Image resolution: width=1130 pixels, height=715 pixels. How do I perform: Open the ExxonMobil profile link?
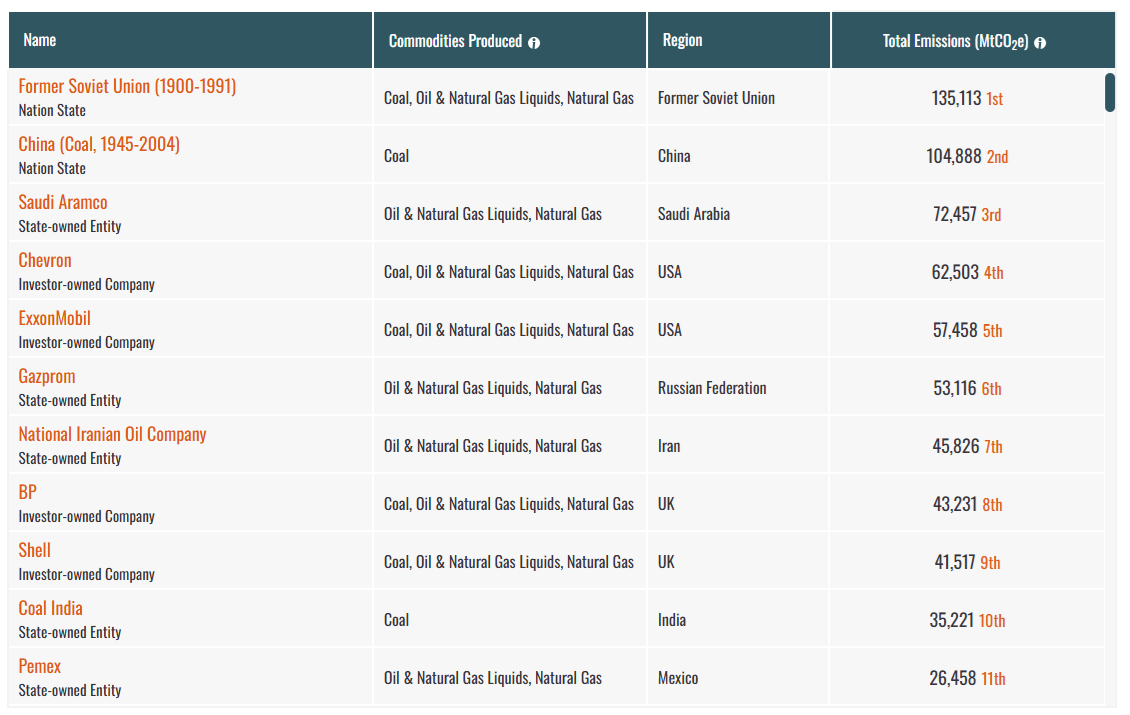pos(55,318)
